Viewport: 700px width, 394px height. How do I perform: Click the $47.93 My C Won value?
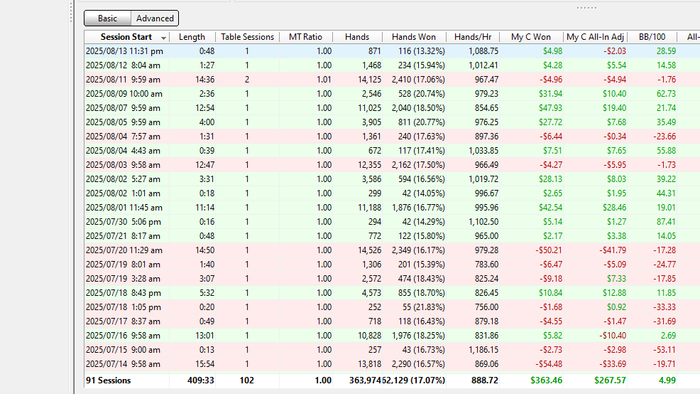point(550,108)
